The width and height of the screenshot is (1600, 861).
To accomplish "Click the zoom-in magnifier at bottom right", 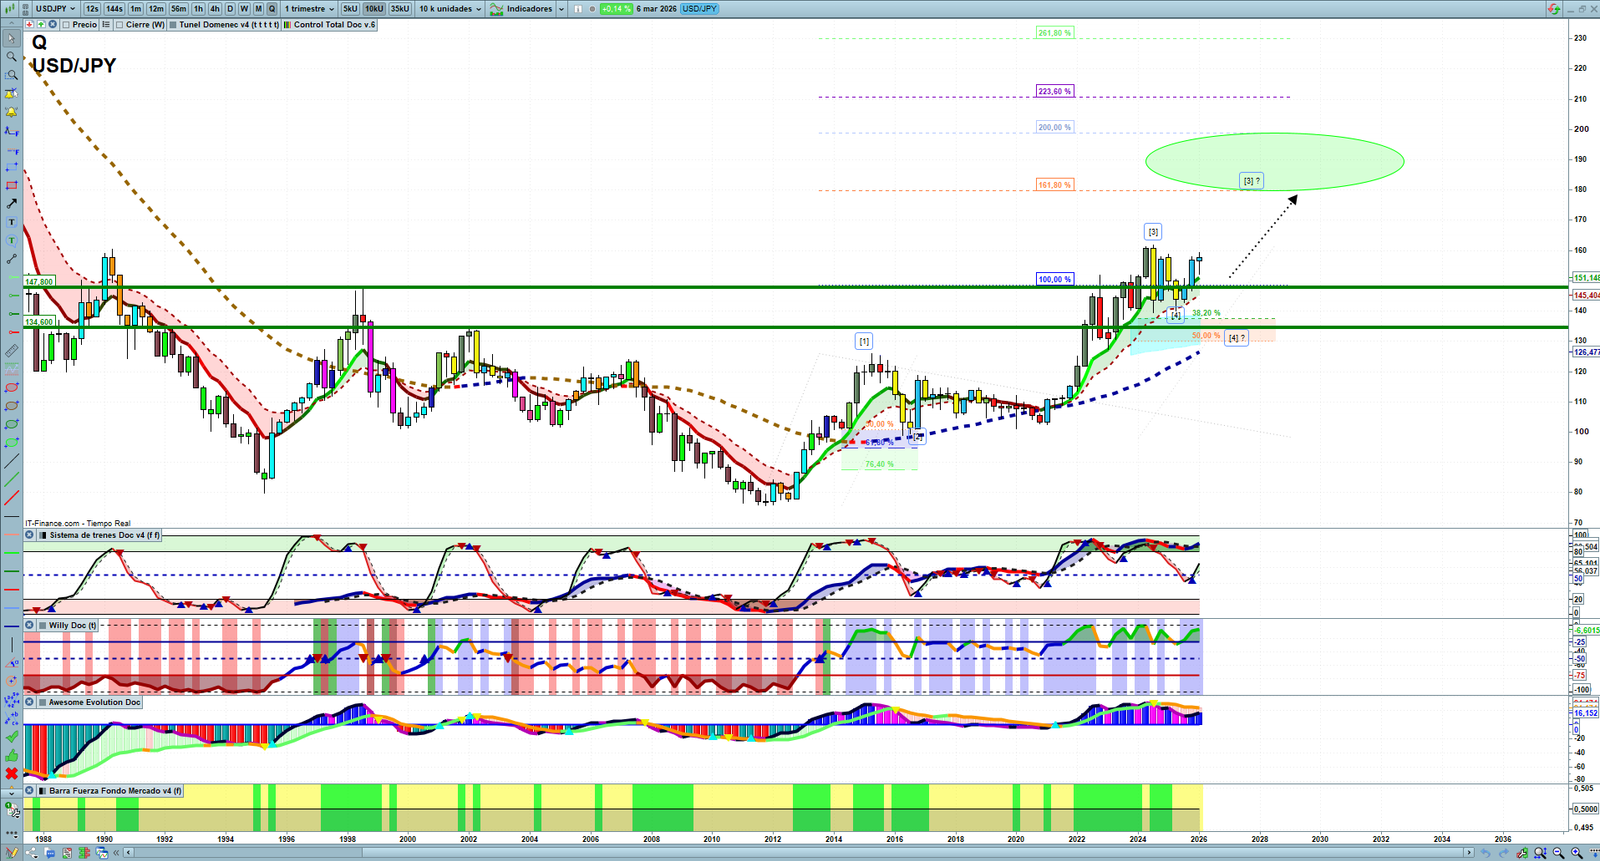I will [x=1577, y=853].
